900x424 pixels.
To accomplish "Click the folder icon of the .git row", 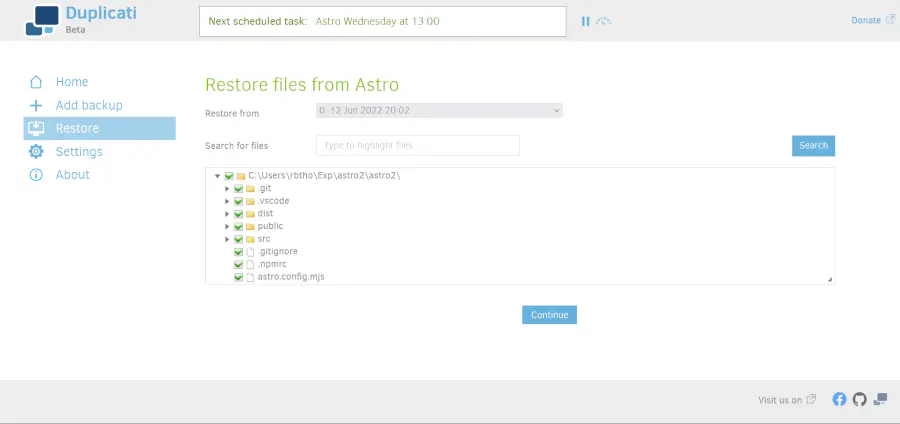I will [250, 189].
